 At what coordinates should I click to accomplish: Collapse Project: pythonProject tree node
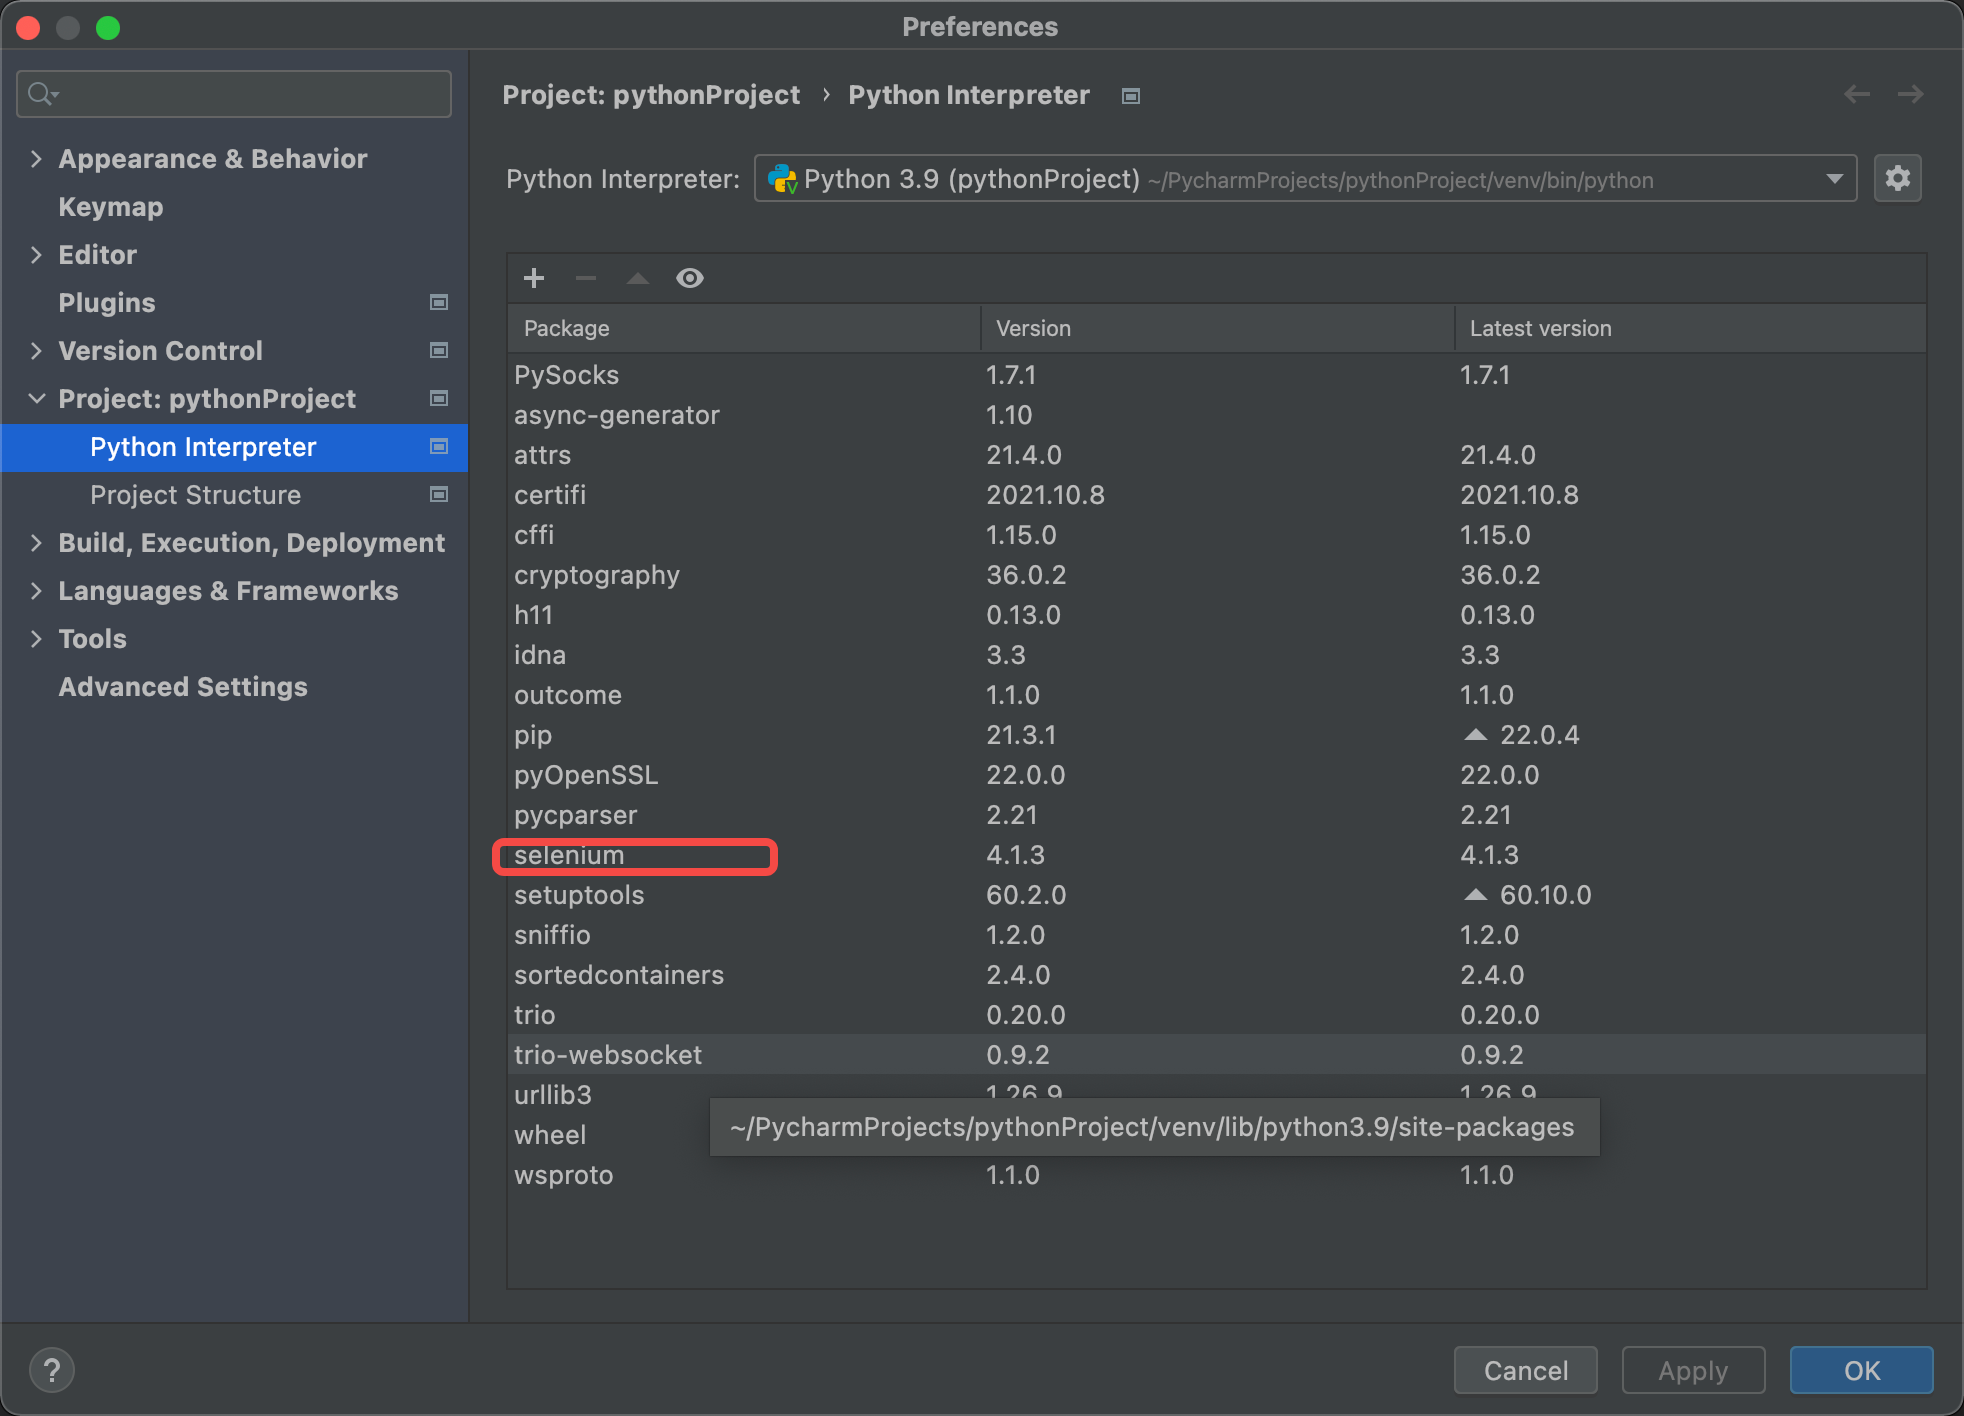click(x=37, y=399)
